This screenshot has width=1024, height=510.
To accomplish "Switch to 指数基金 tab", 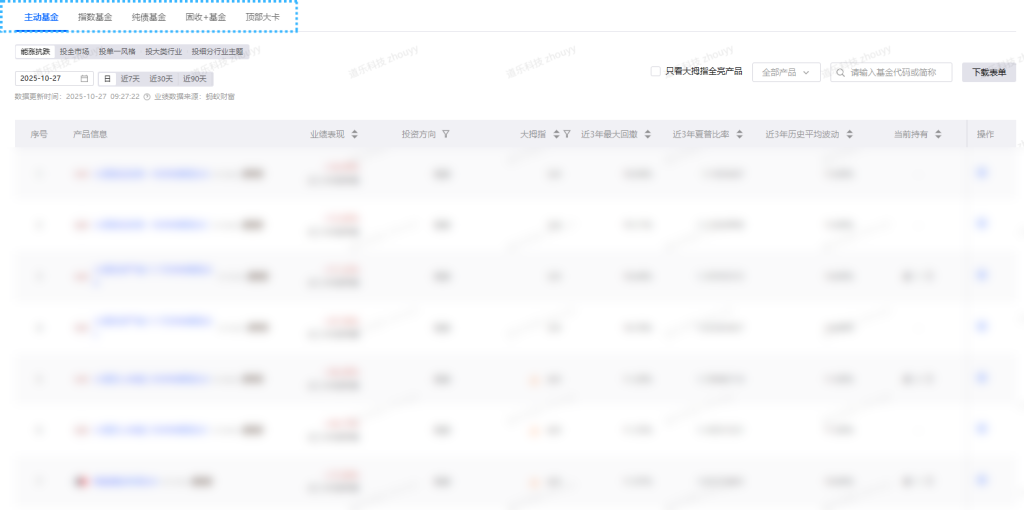I will click(95, 17).
